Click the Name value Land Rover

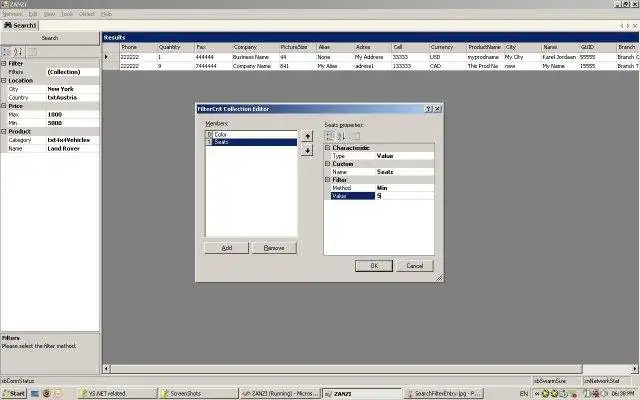pyautogui.click(x=72, y=149)
